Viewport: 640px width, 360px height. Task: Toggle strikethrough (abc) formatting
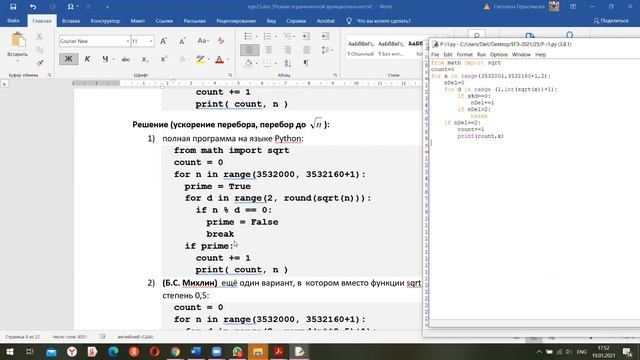point(125,59)
